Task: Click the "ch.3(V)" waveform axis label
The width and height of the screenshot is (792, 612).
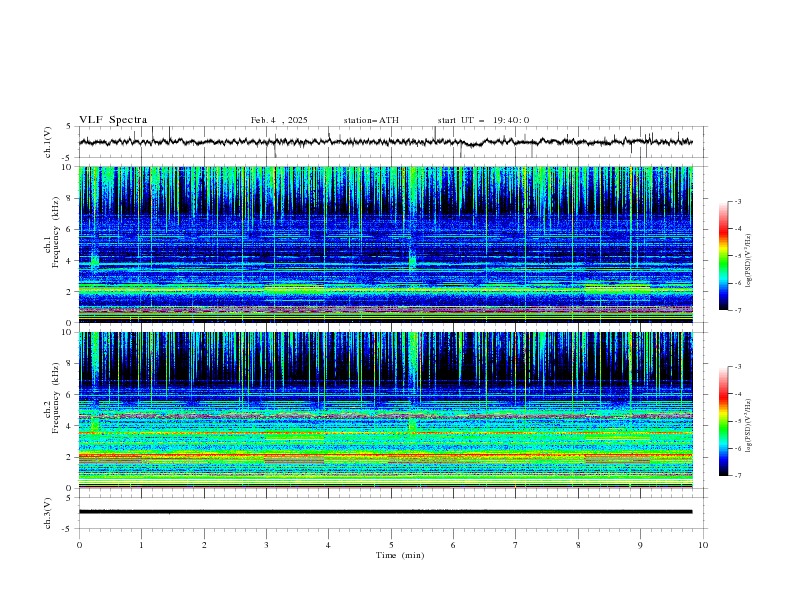Action: coord(48,513)
